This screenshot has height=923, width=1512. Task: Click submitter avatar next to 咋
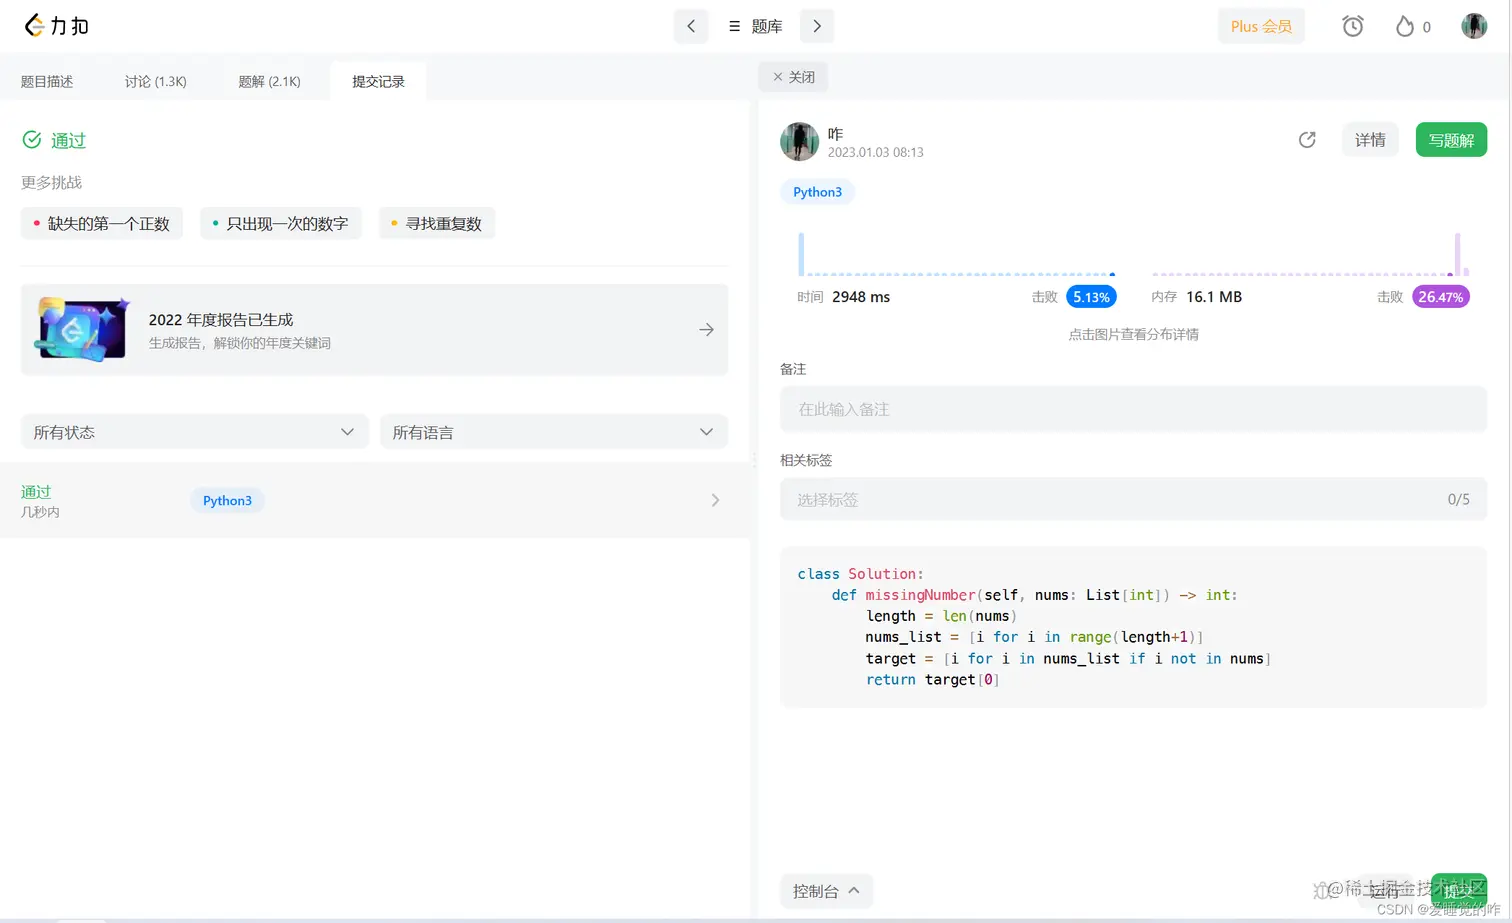[x=799, y=142]
